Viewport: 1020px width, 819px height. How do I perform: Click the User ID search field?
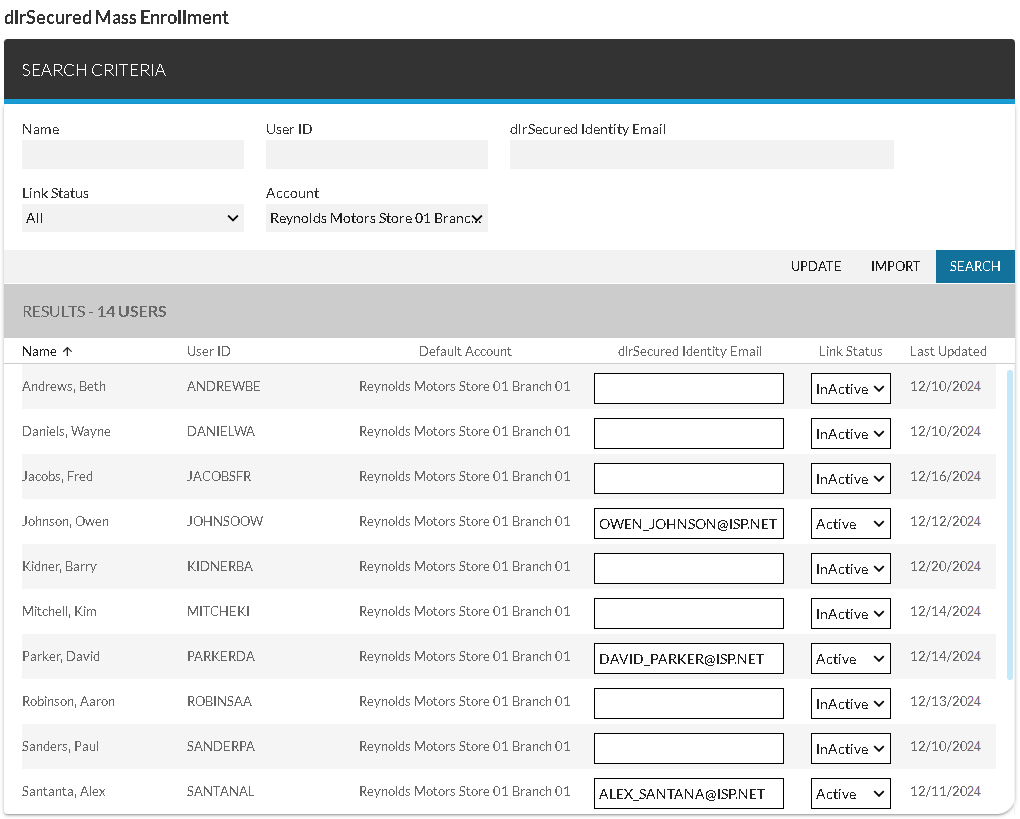click(377, 155)
